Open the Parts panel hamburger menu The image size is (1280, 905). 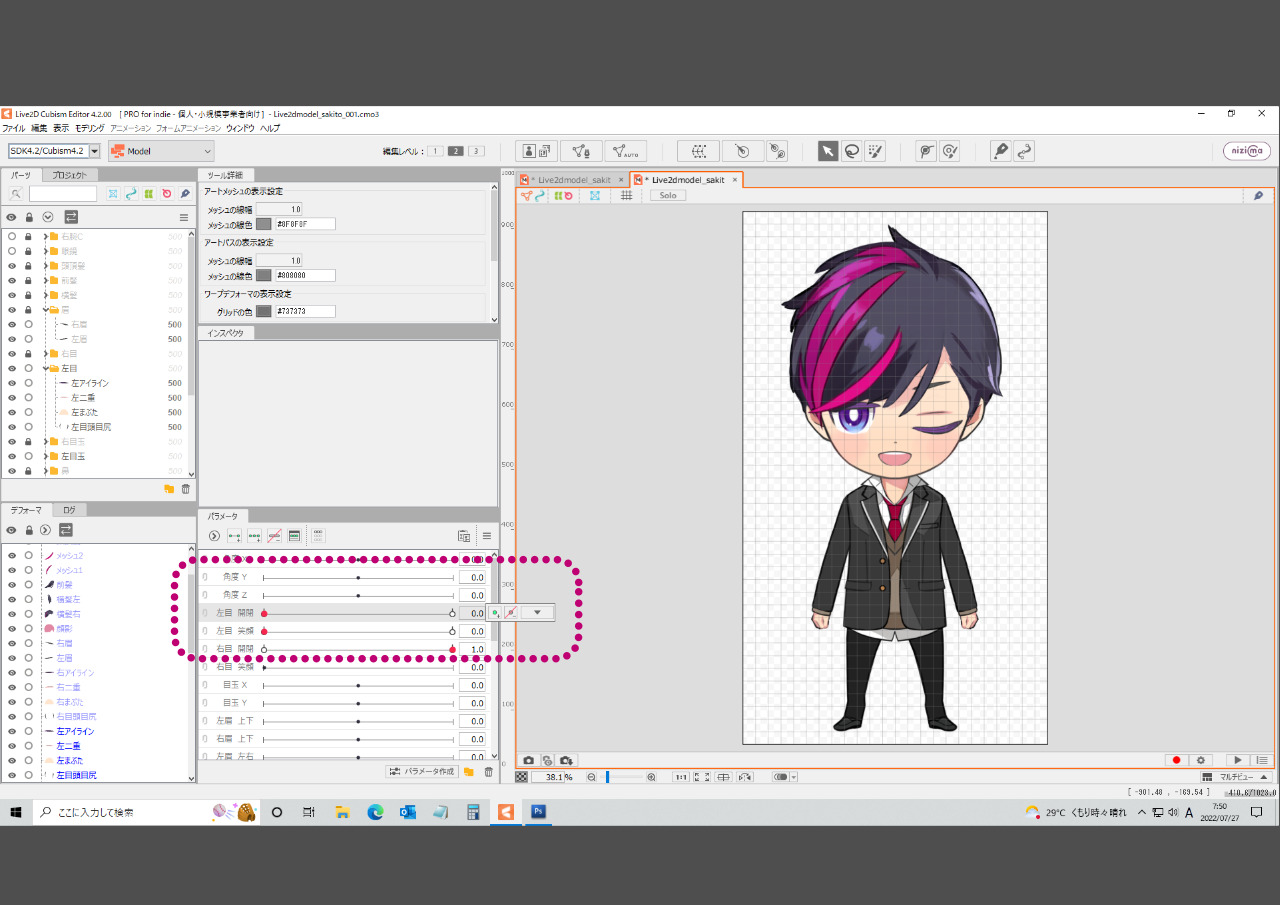[183, 217]
